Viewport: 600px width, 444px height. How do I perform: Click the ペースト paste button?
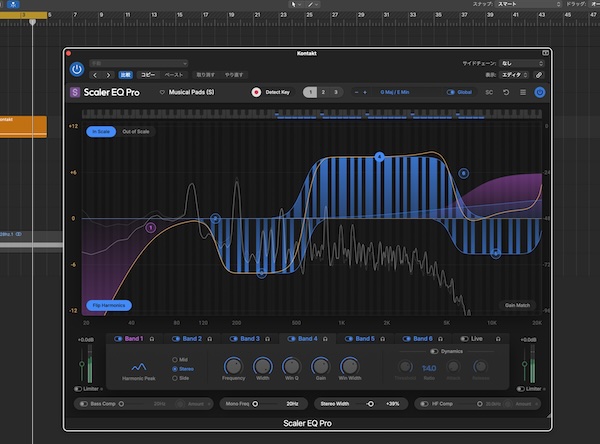coord(174,75)
